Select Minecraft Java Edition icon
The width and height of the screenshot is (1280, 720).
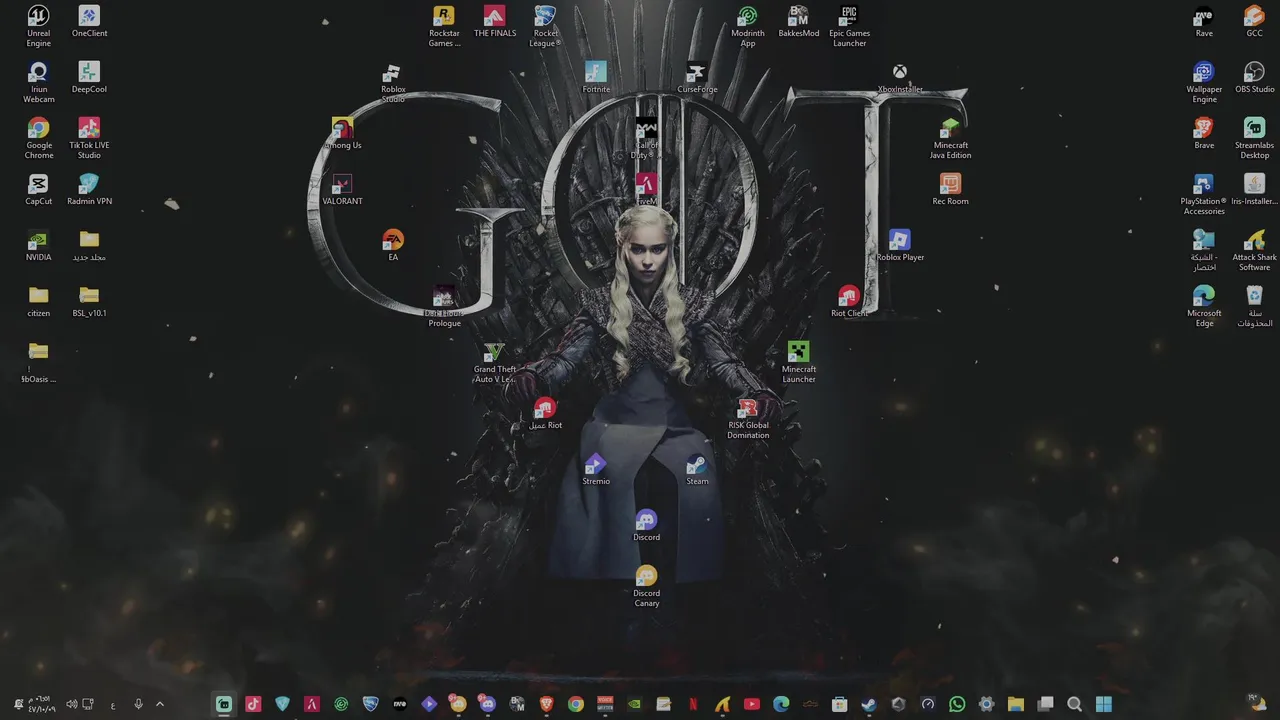950,138
